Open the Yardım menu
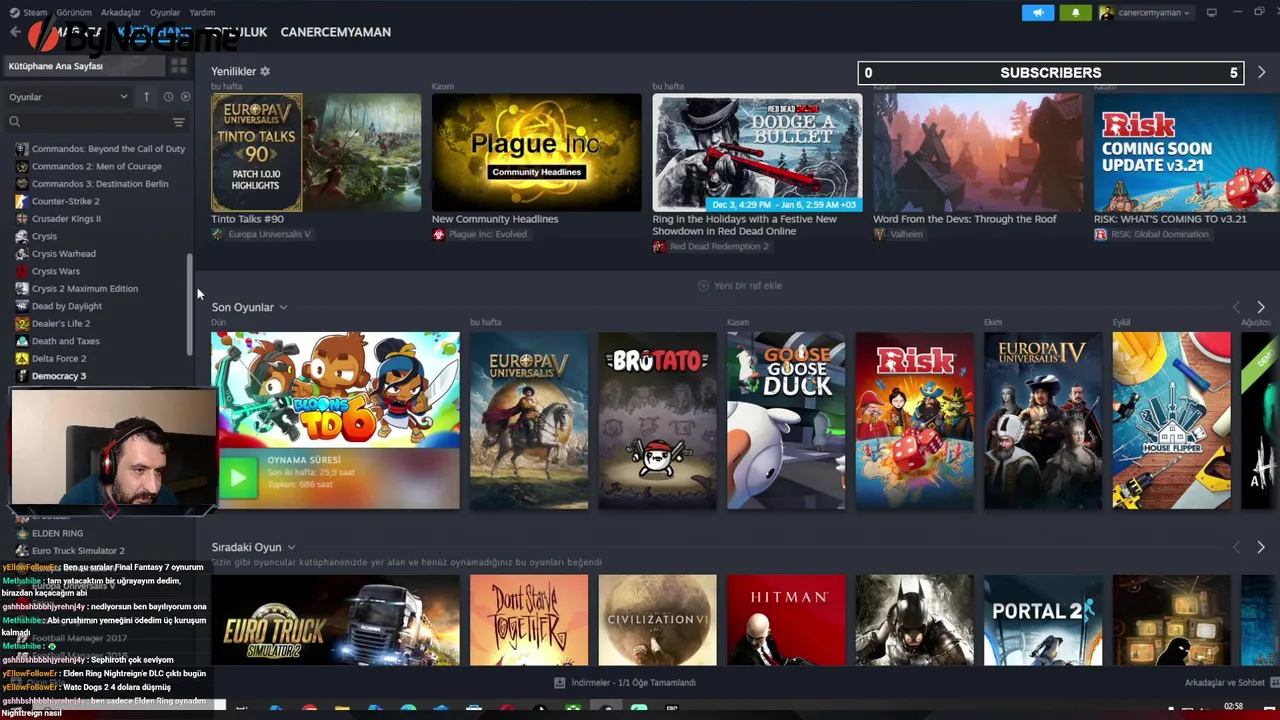 tap(202, 13)
